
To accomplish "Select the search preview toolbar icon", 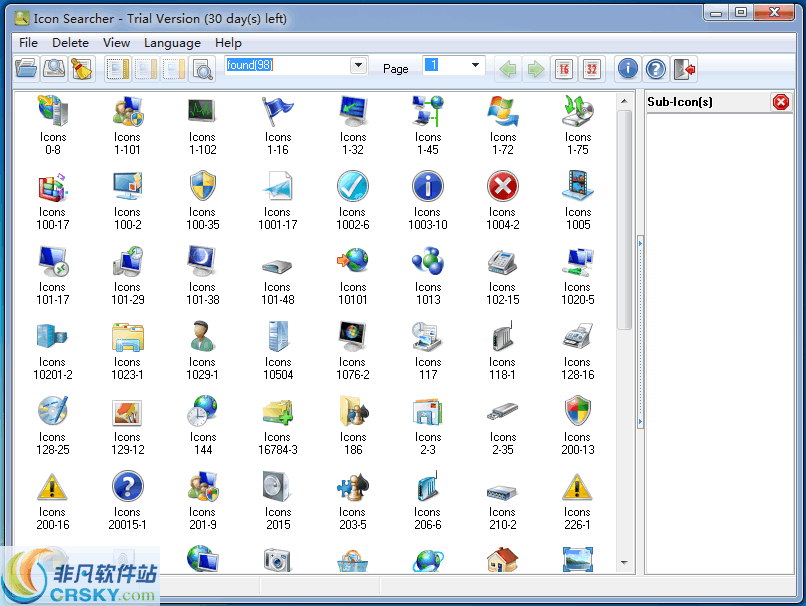I will pyautogui.click(x=201, y=68).
